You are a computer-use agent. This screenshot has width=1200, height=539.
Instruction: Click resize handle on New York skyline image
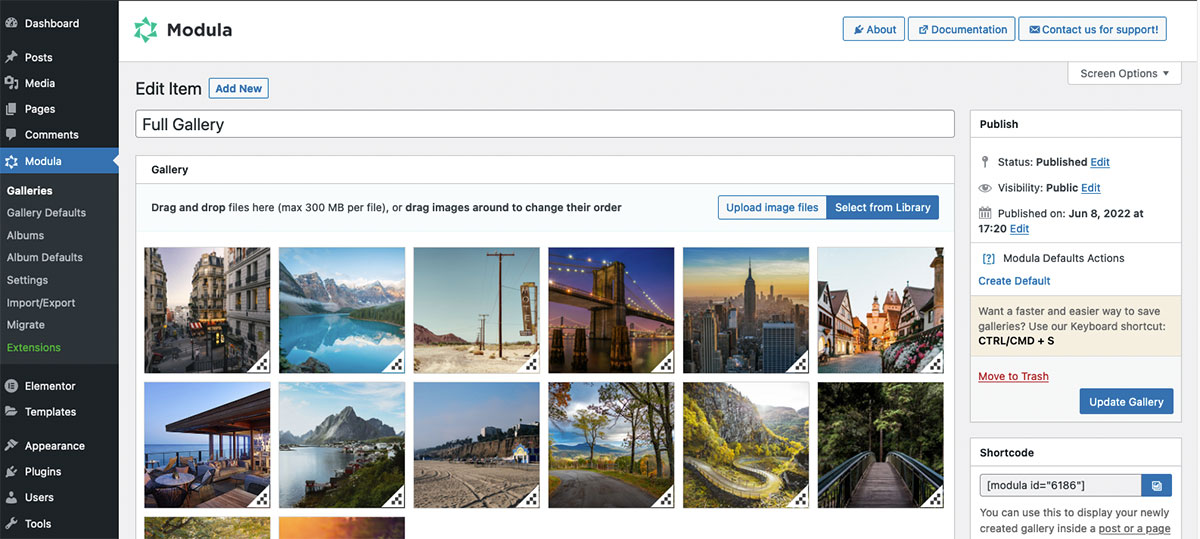coord(800,364)
